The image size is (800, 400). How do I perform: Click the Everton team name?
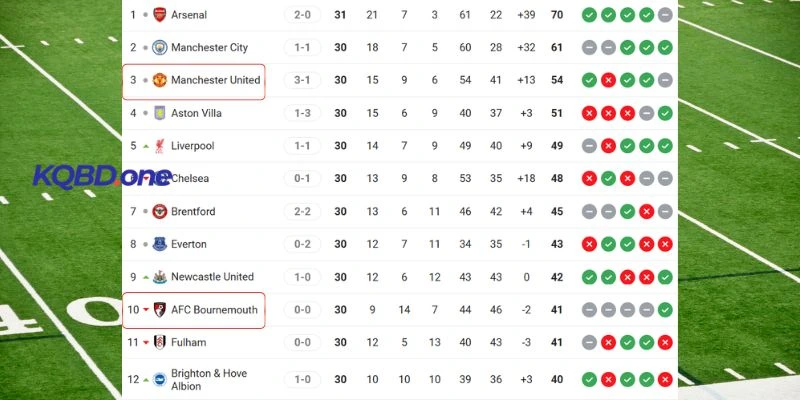pyautogui.click(x=189, y=244)
